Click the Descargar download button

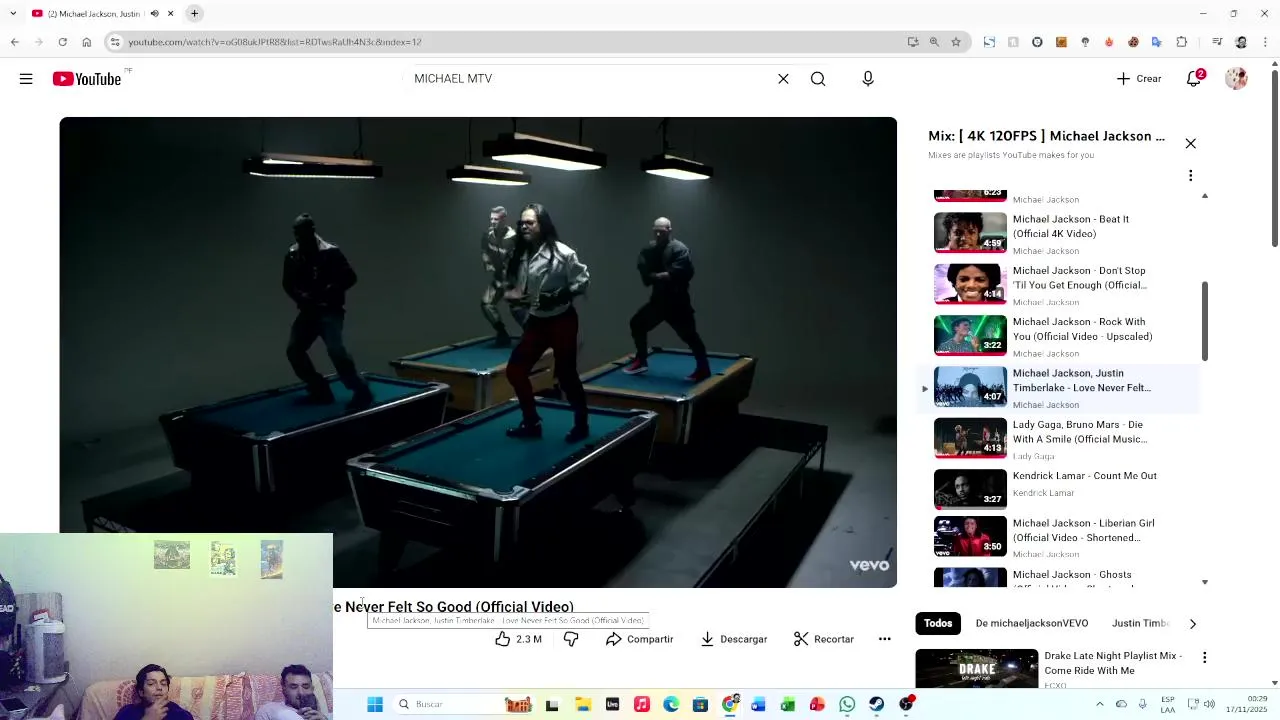point(733,639)
